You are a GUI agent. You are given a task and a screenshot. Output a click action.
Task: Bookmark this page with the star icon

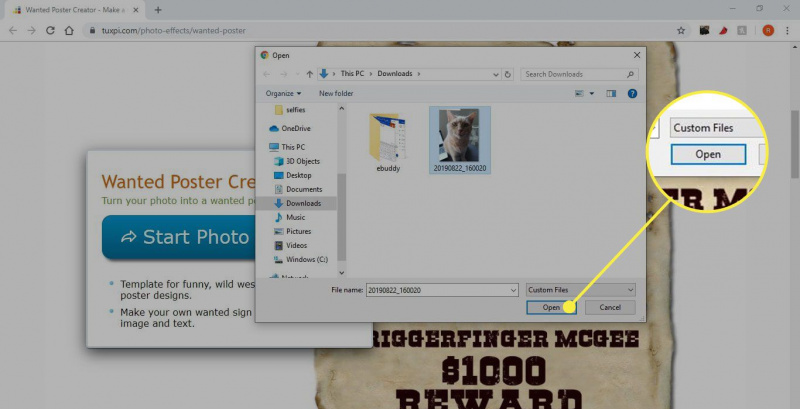point(681,31)
